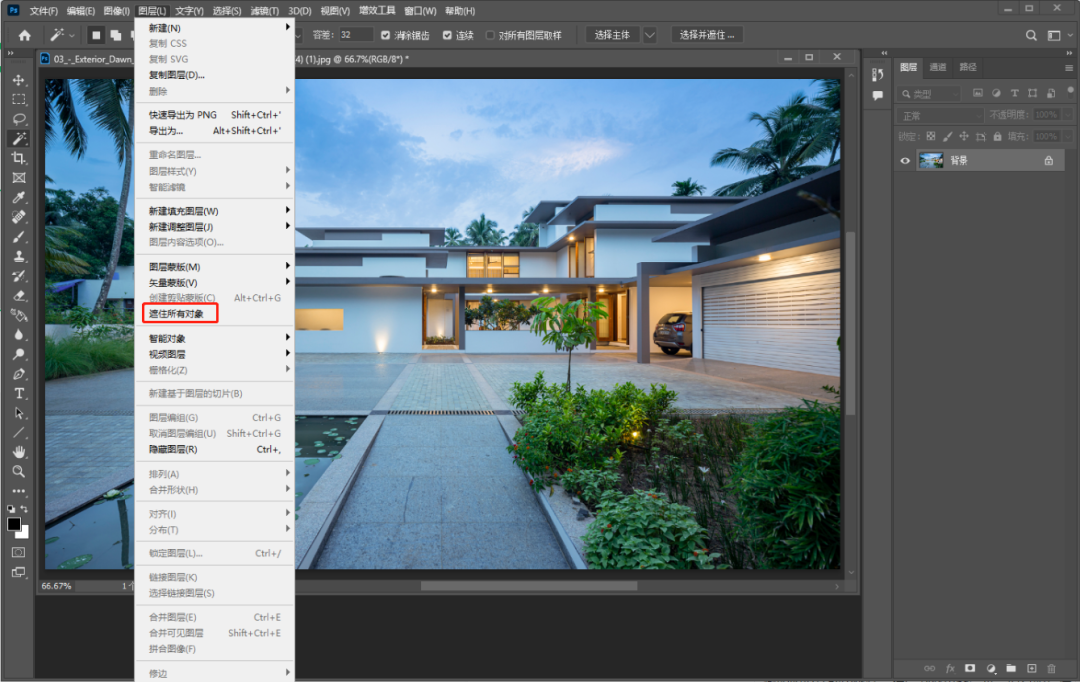This screenshot has height=682, width=1080.
Task: Enable 对所有图层取样 checkbox
Action: 490,35
